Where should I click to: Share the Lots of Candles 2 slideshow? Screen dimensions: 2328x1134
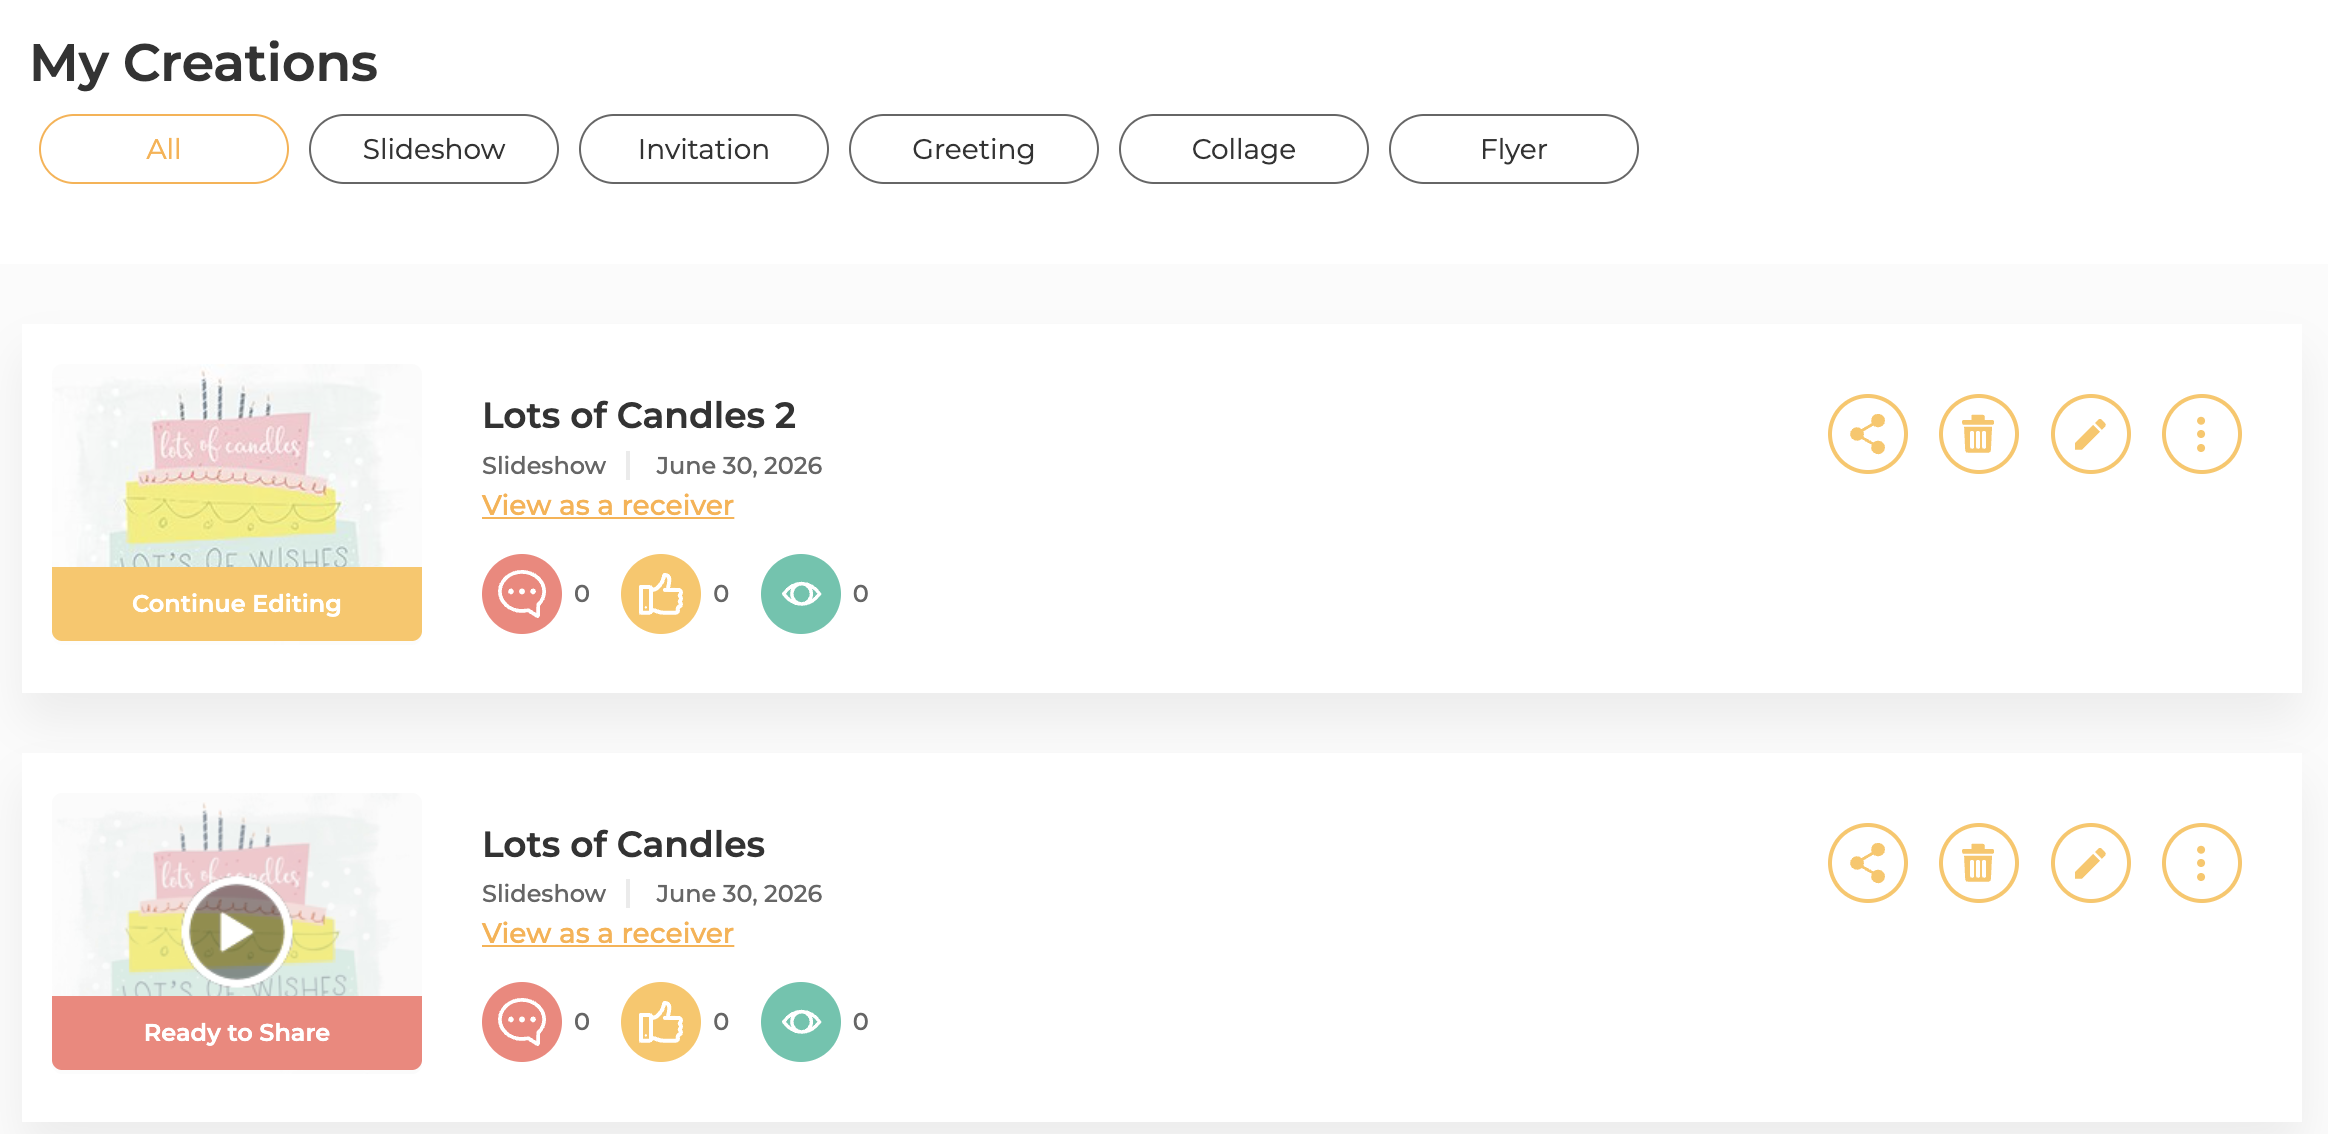click(1868, 434)
